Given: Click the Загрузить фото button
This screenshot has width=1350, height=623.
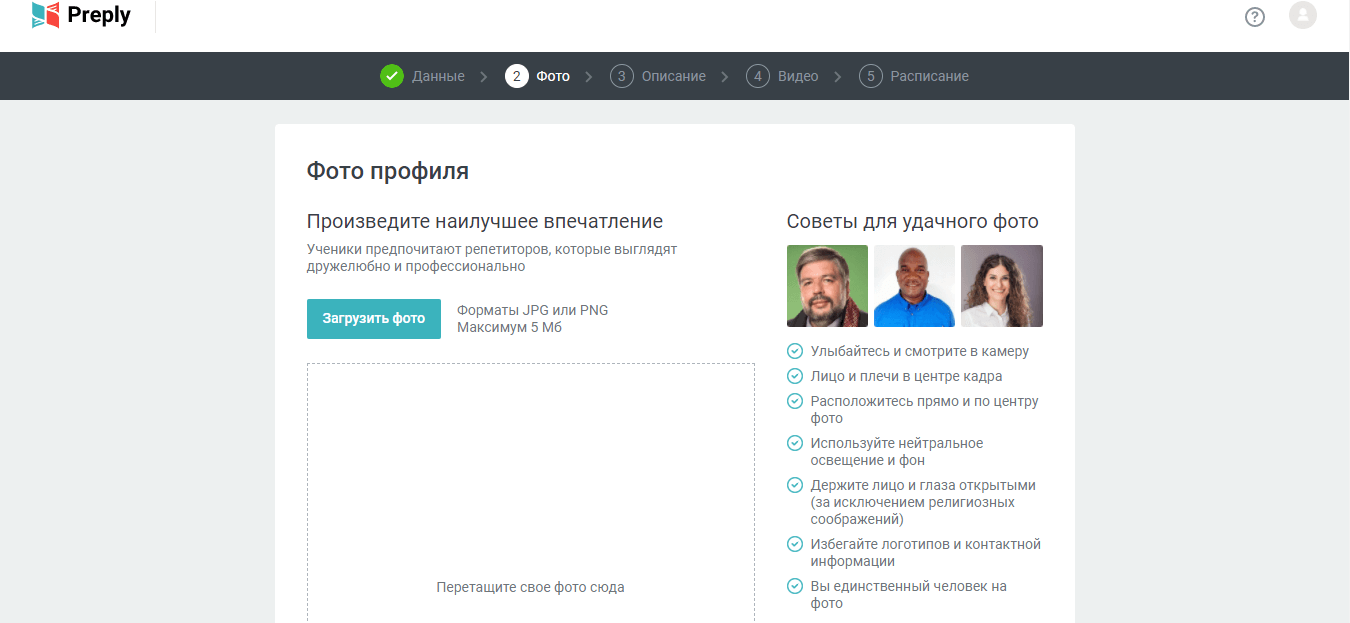Looking at the screenshot, I should (374, 319).
